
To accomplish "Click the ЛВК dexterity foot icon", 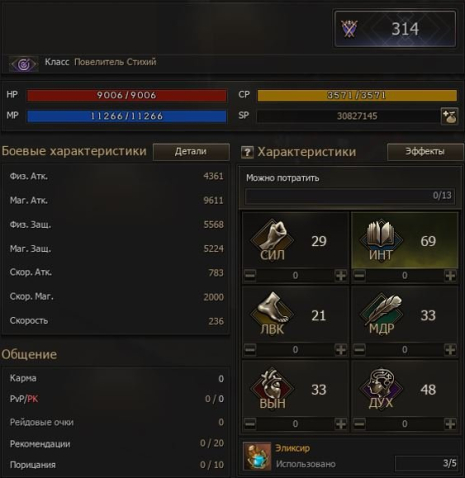I will (272, 314).
